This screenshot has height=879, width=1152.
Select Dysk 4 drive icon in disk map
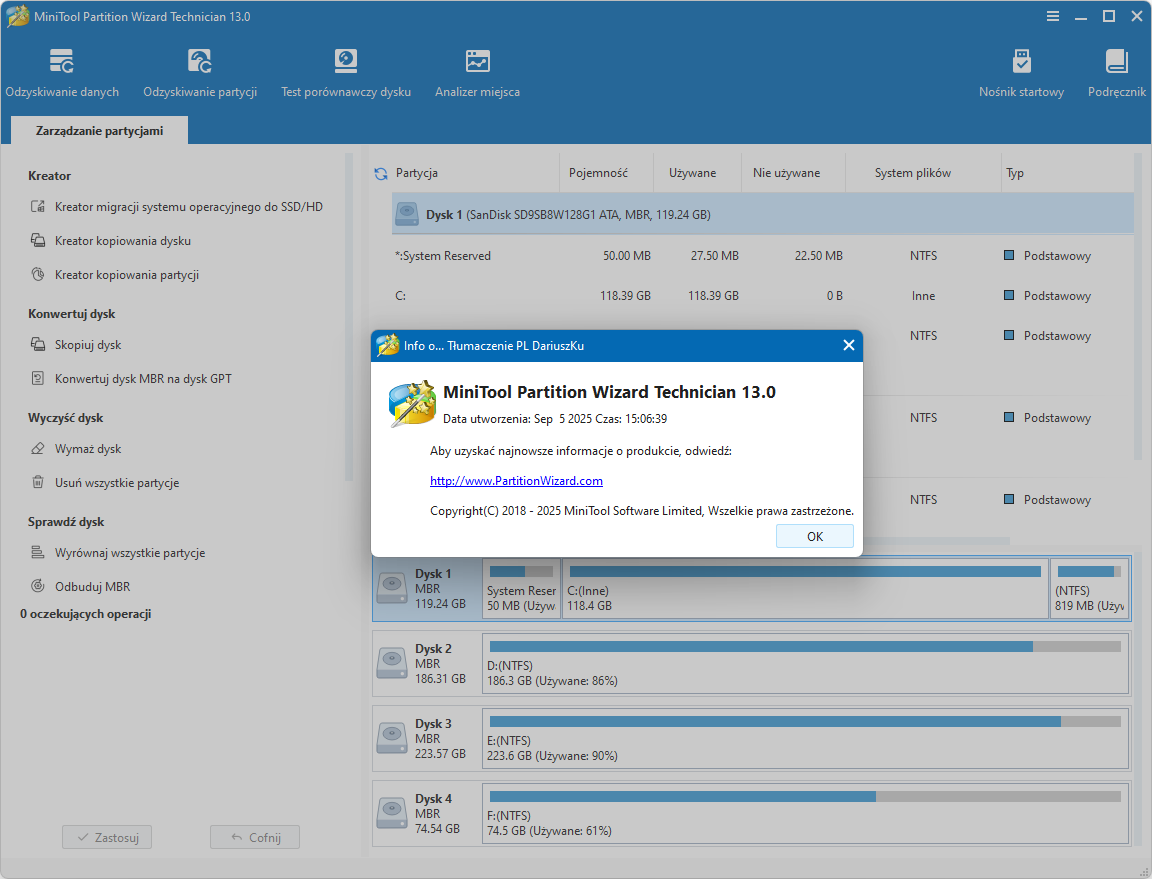(x=392, y=814)
